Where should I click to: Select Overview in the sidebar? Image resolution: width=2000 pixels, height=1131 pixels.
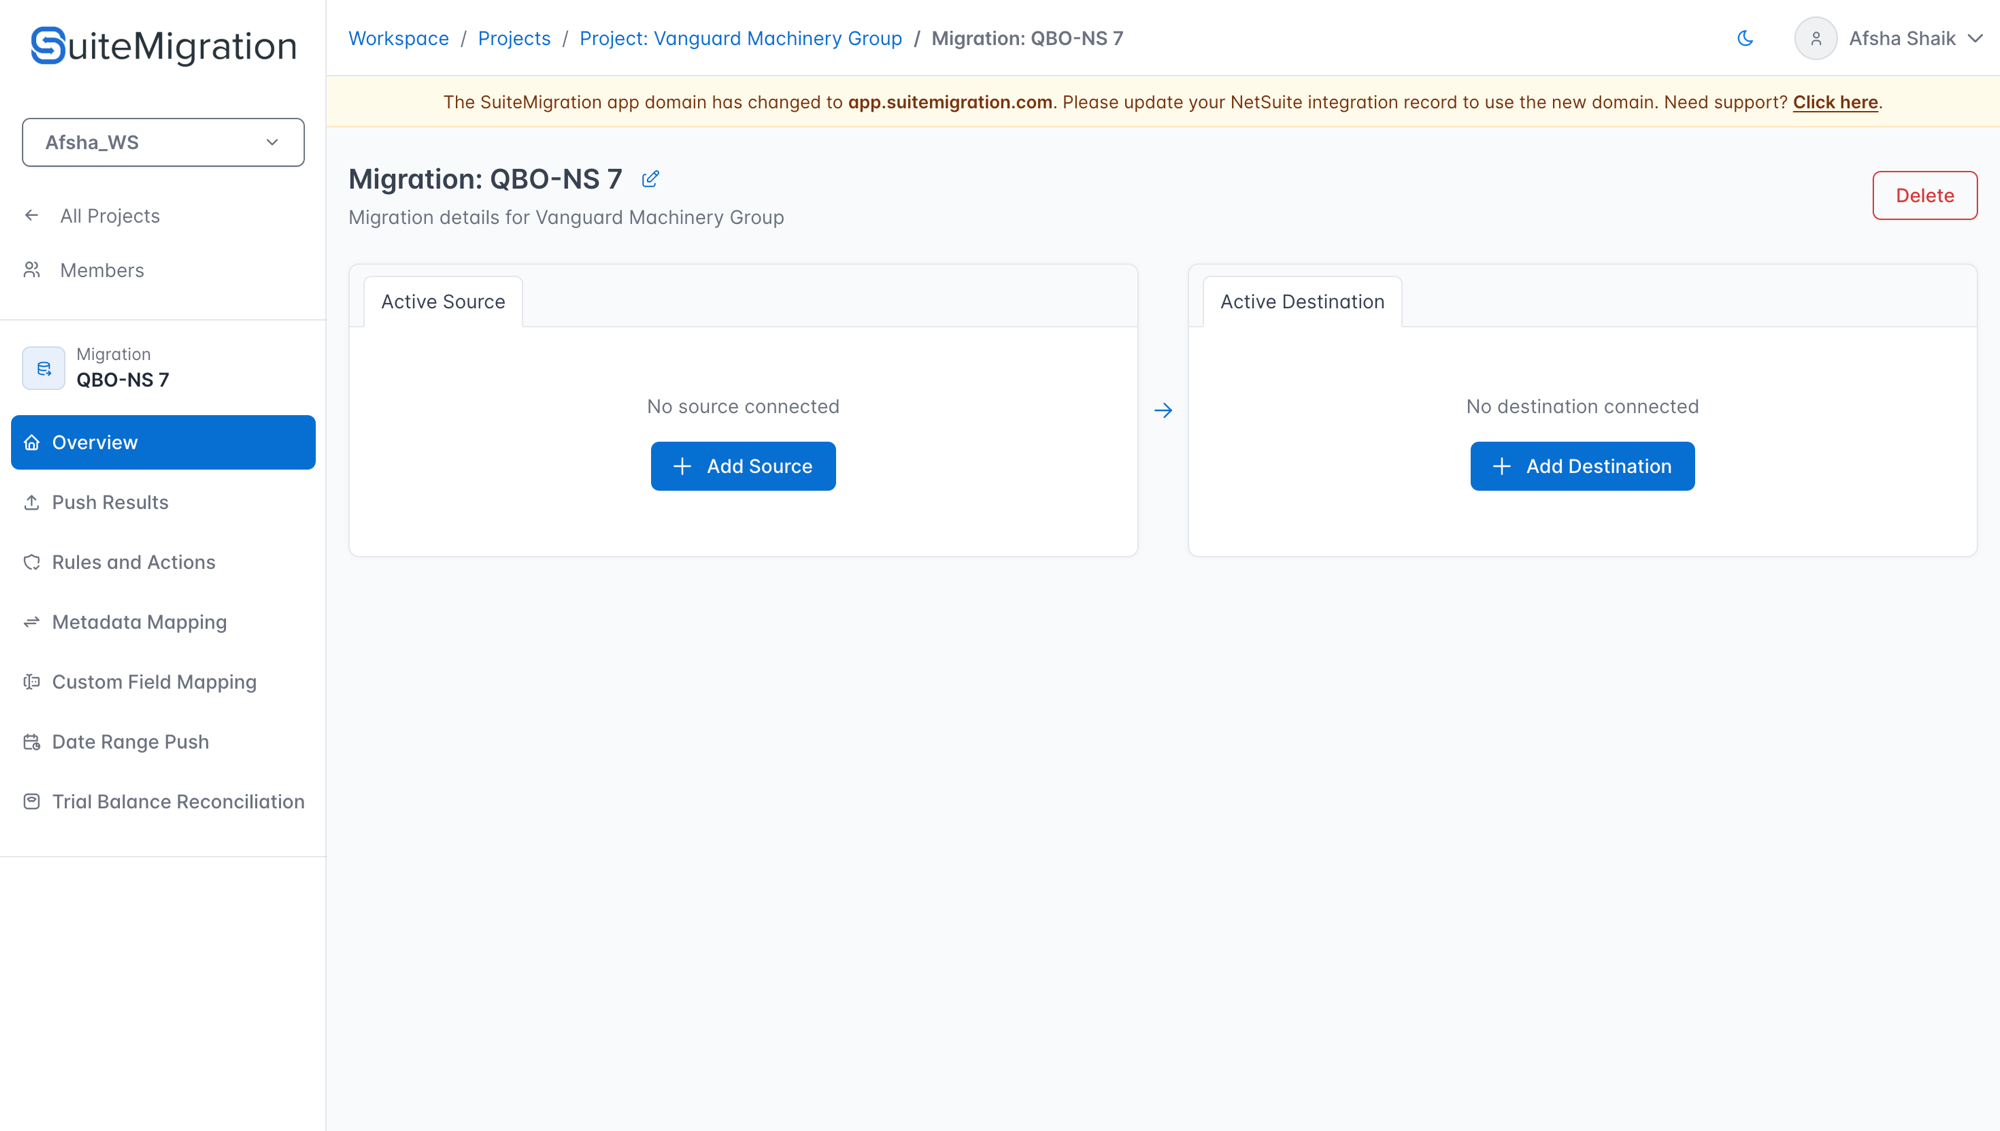[163, 442]
